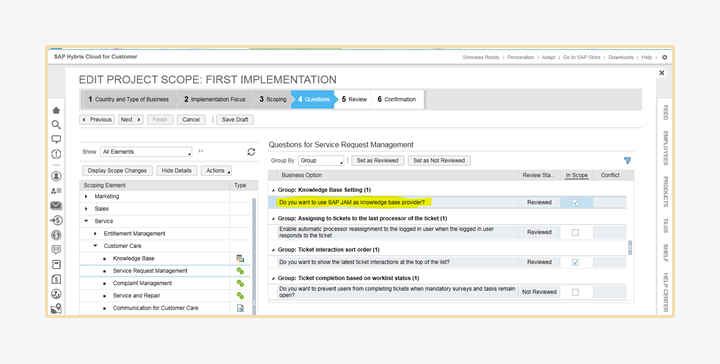The width and height of the screenshot is (720, 364).
Task: Open the Show All Elements dropdown
Action: click(x=146, y=151)
